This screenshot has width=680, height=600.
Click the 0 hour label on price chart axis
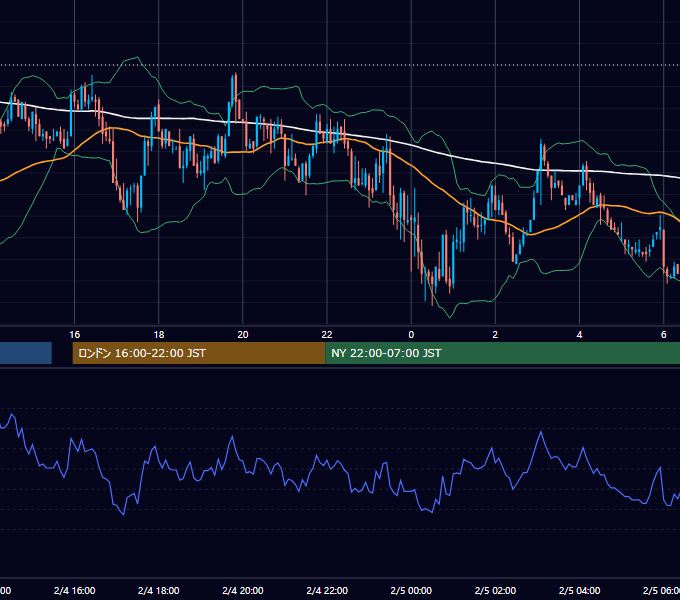(411, 334)
